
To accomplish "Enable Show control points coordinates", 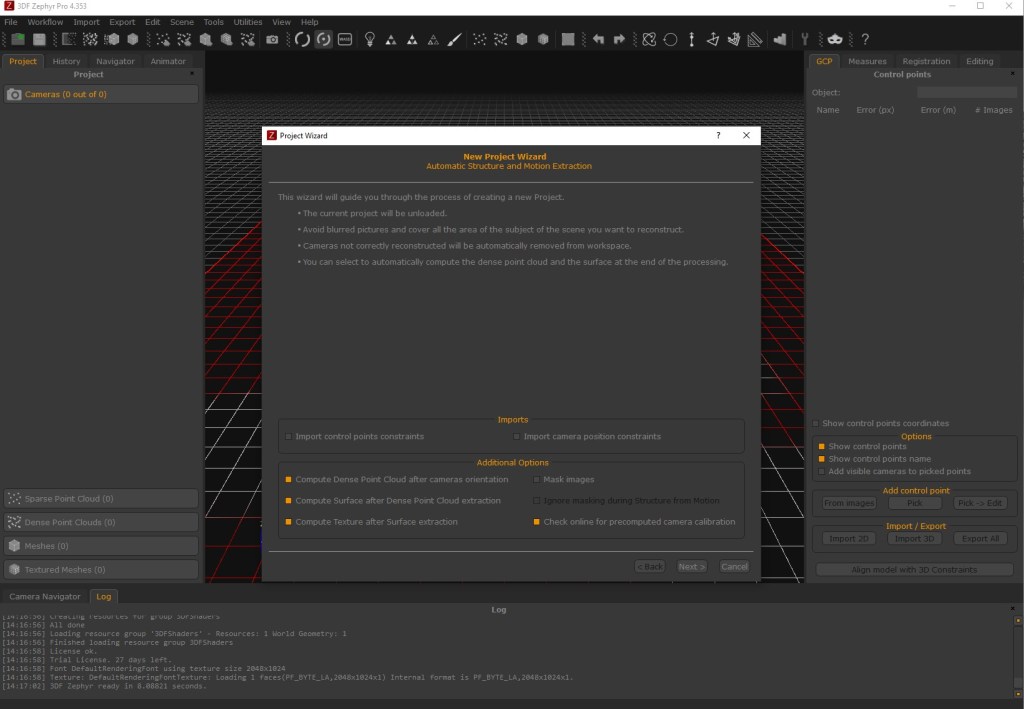I will [x=815, y=423].
